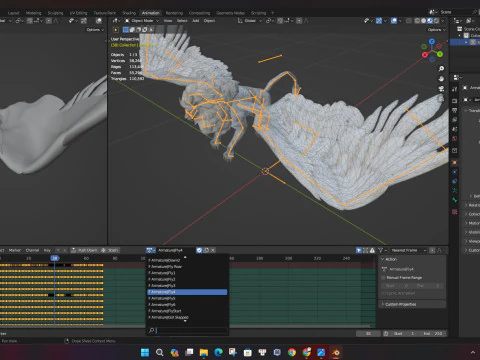This screenshot has height=360, width=480.
Task: Open left viewport Options dropdown
Action: (95, 30)
